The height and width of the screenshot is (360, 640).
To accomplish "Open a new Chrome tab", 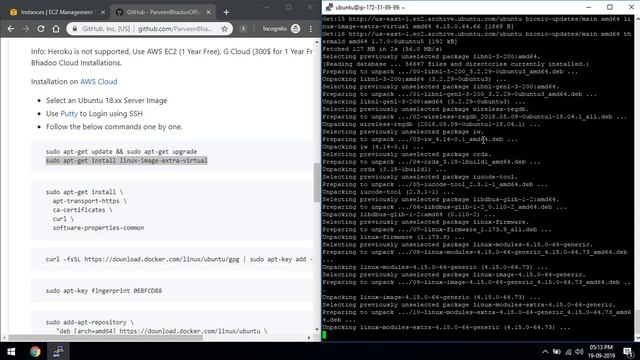I will pyautogui.click(x=226, y=12).
